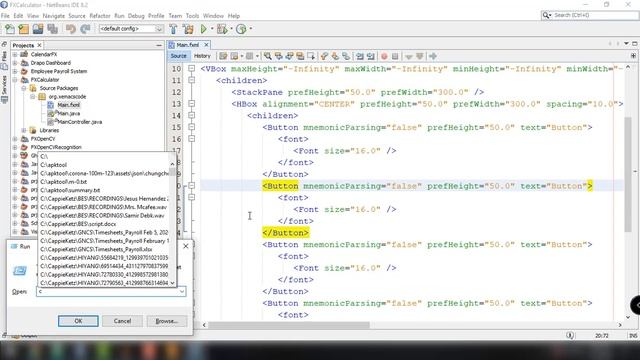640x360 pixels.
Task: Collapse the fold marker at line 13
Action: coord(191,104)
